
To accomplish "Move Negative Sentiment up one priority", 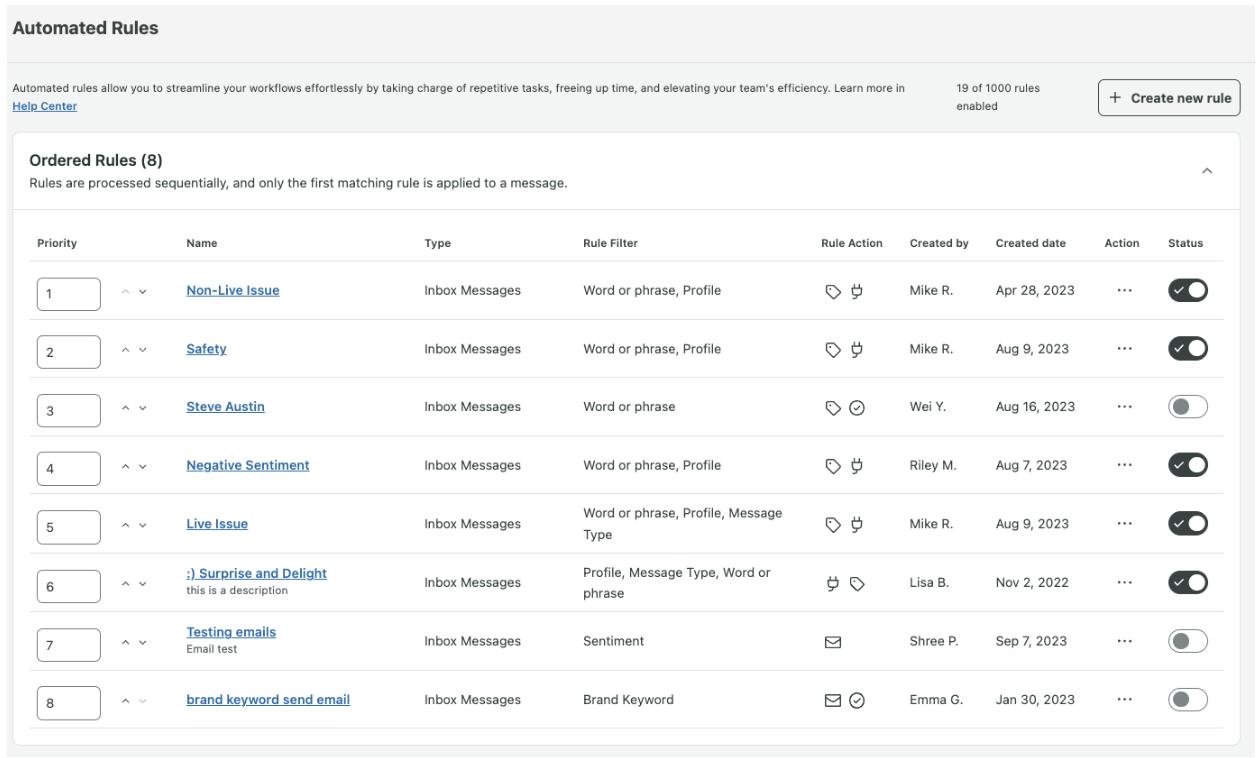I will [126, 466].
